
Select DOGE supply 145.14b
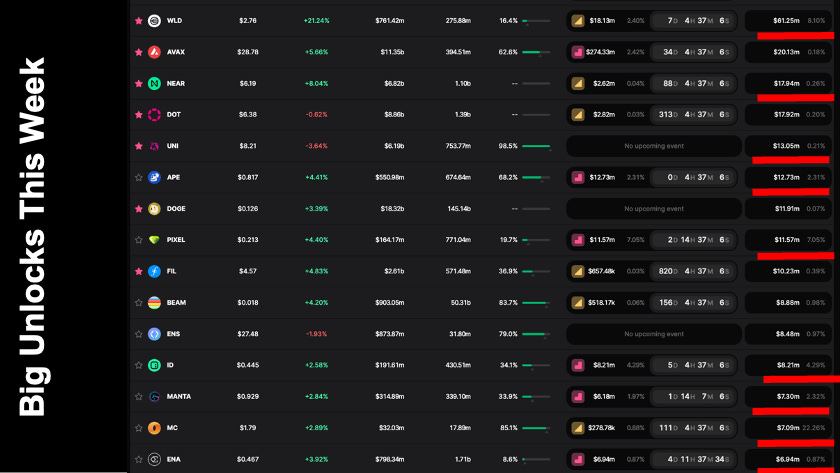click(x=459, y=208)
